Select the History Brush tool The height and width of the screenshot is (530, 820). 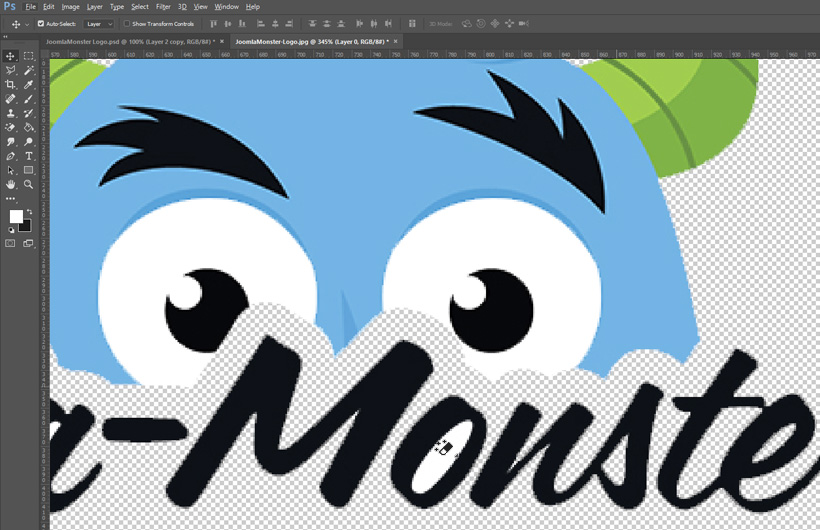[28, 113]
